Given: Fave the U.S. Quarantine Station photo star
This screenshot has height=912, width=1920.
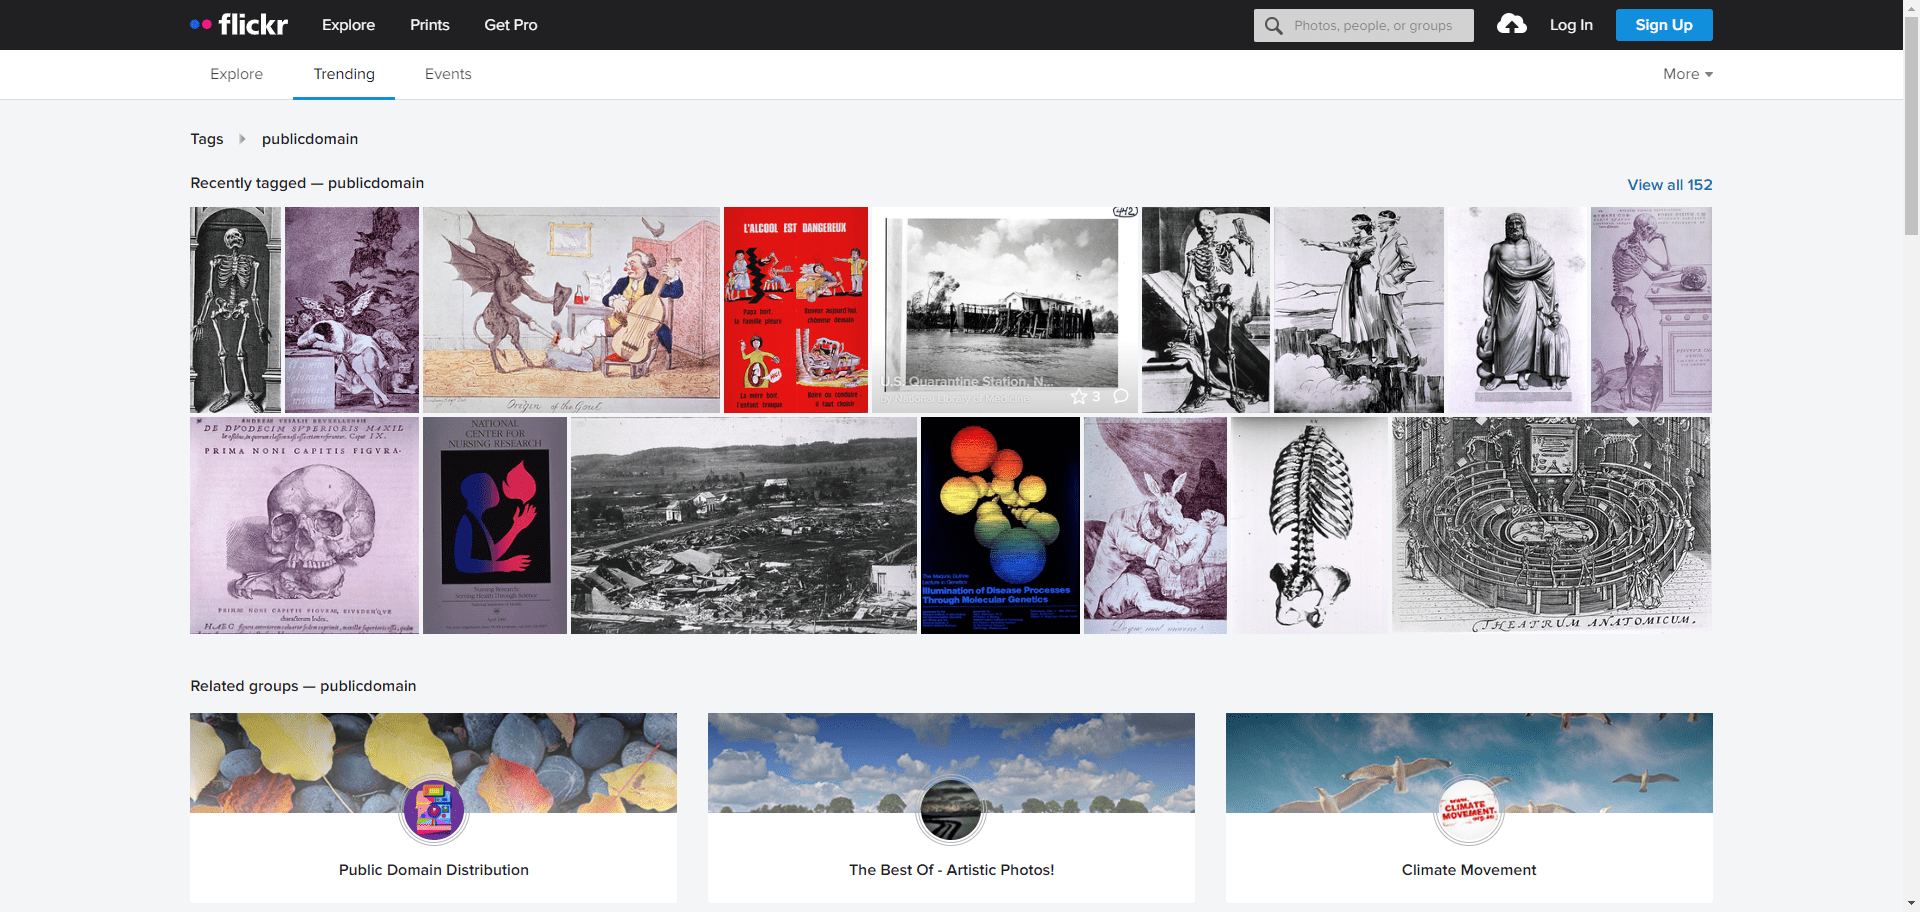Looking at the screenshot, I should point(1079,397).
